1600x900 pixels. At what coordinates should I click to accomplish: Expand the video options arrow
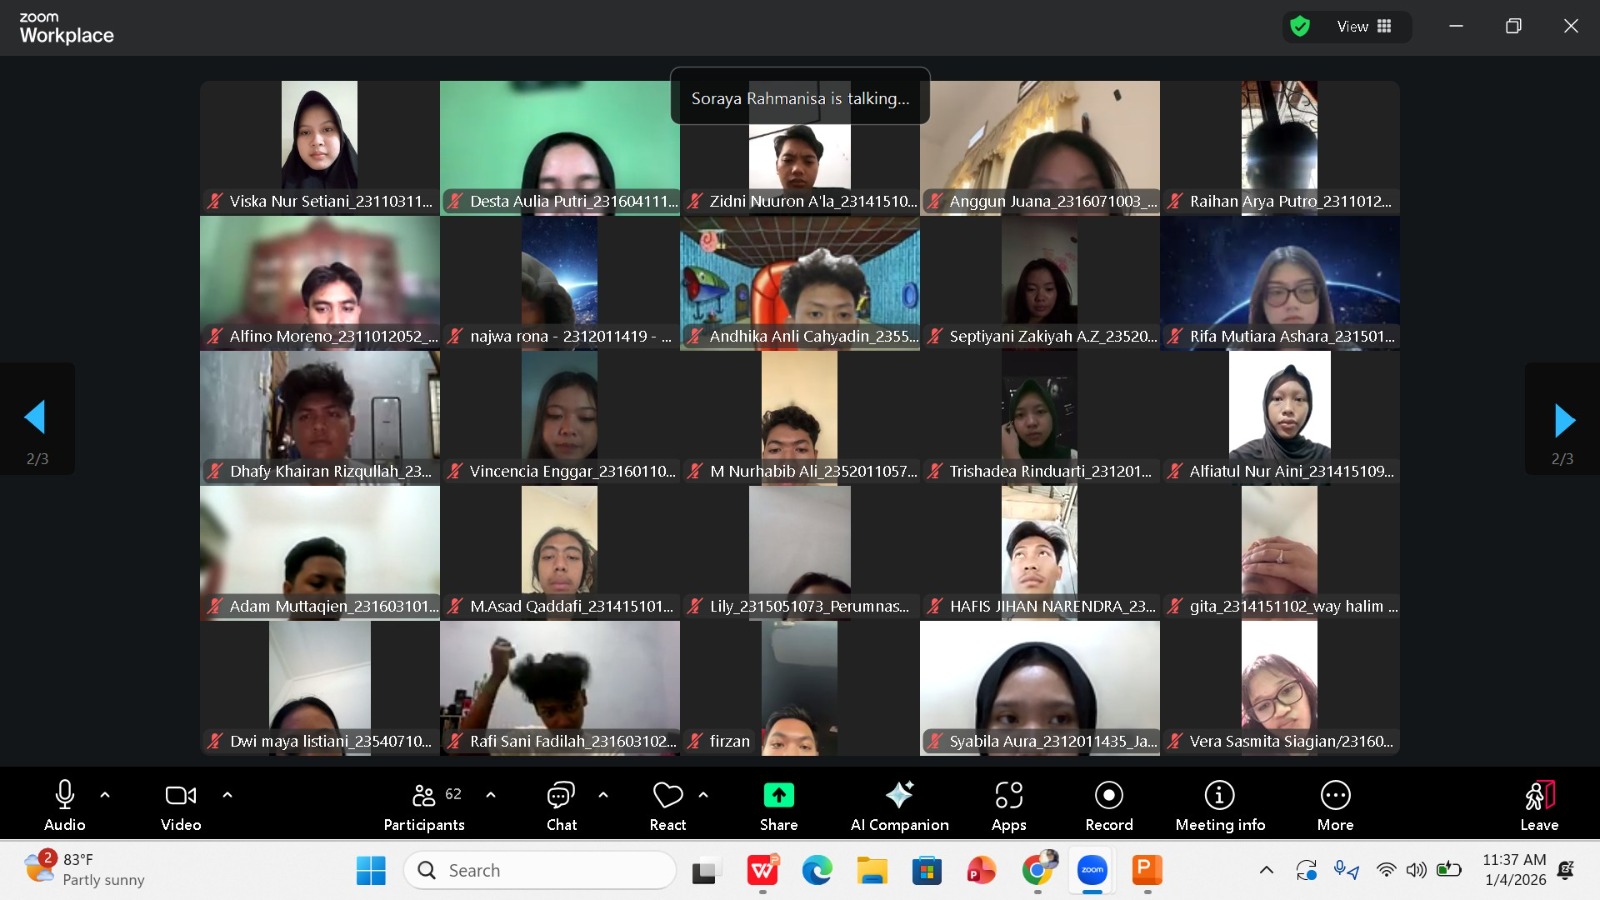[x=227, y=795]
